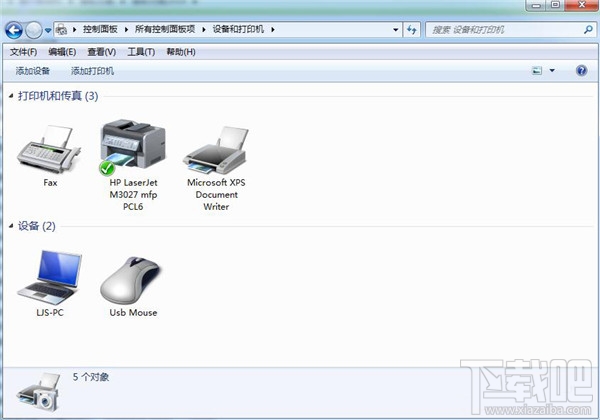Select the HP LaserJet M3027 mfp printer icon
The image size is (600, 420).
click(x=133, y=147)
